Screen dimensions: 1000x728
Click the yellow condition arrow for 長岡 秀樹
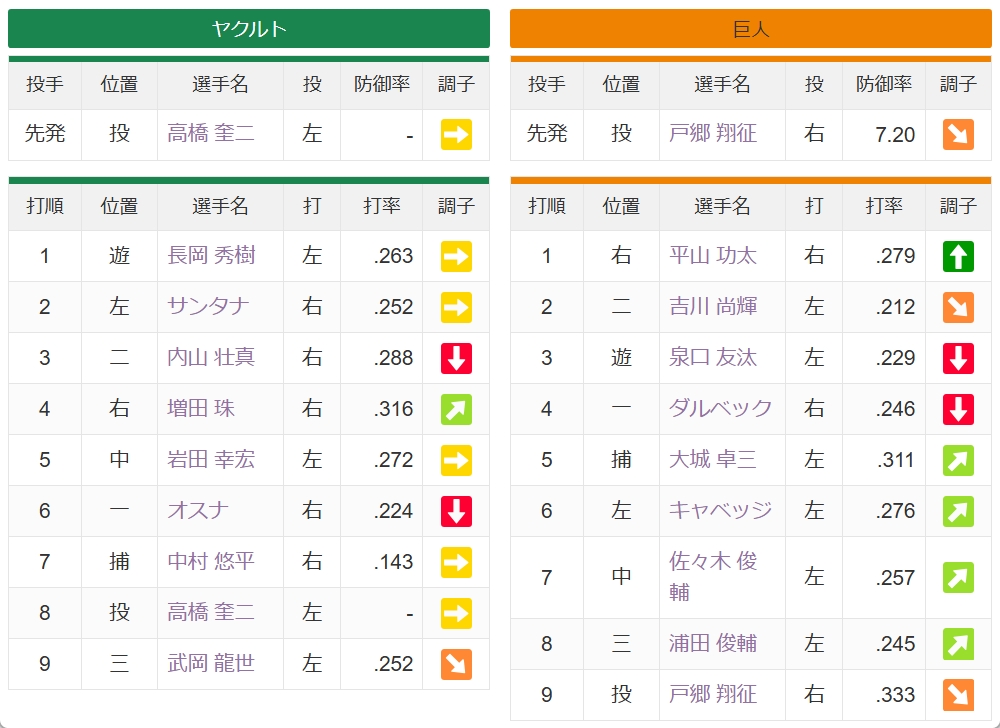456,256
